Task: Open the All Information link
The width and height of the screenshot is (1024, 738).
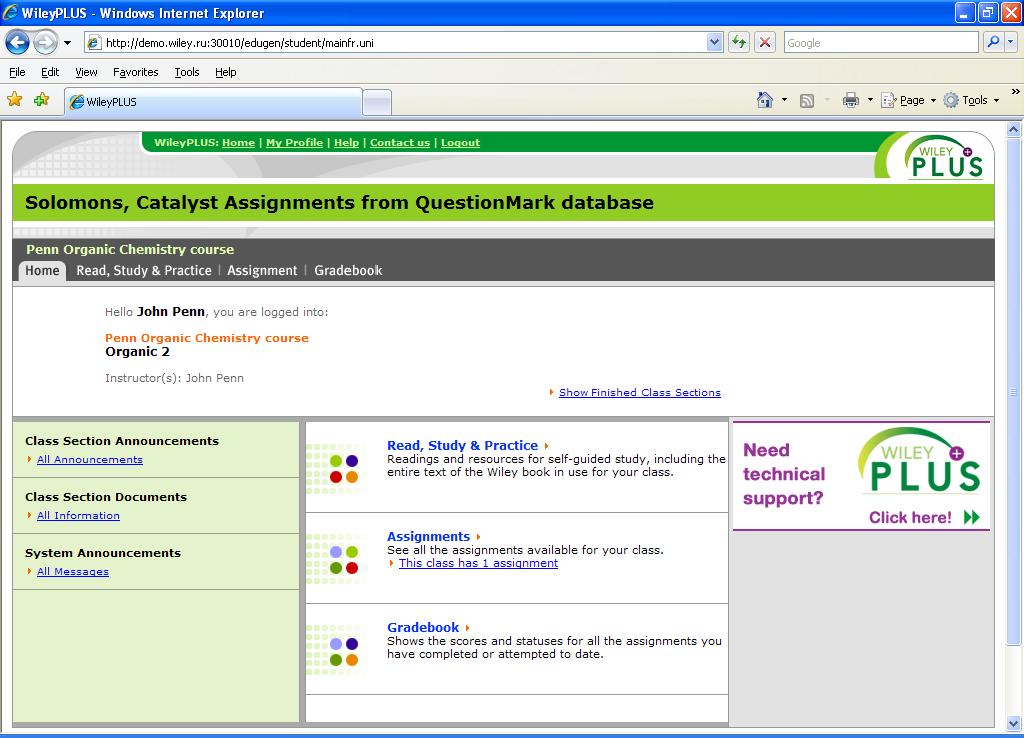Action: tap(78, 516)
